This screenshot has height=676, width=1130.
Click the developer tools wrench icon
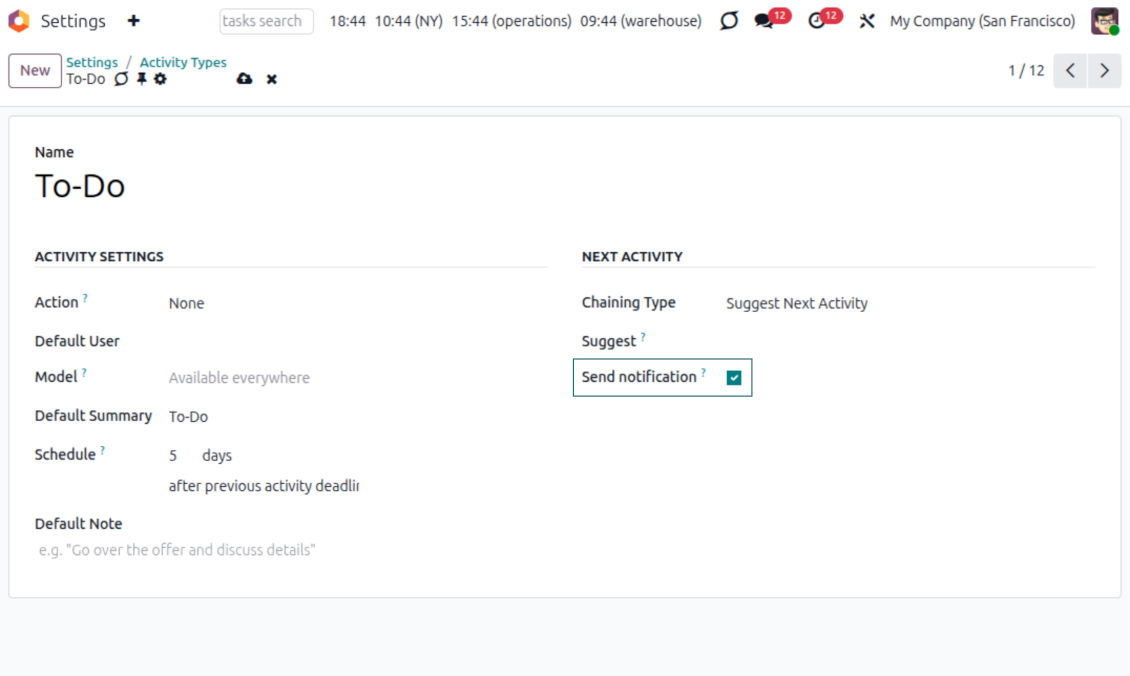pyautogui.click(x=867, y=20)
